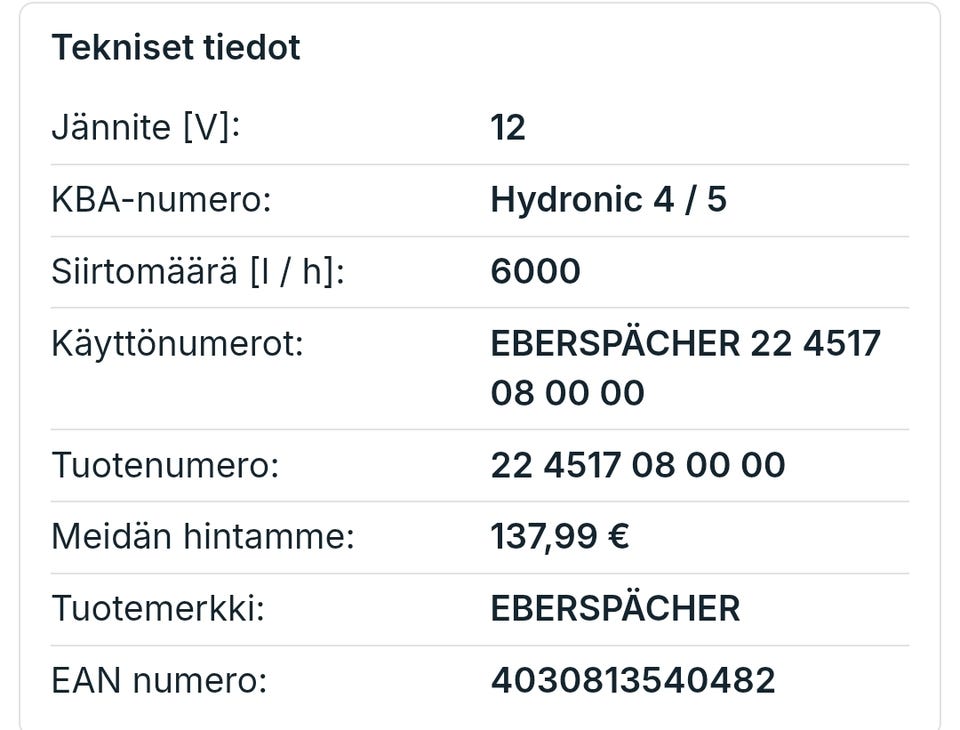Select product number 22 4517 08 00 00
960x730 pixels.
pos(638,465)
